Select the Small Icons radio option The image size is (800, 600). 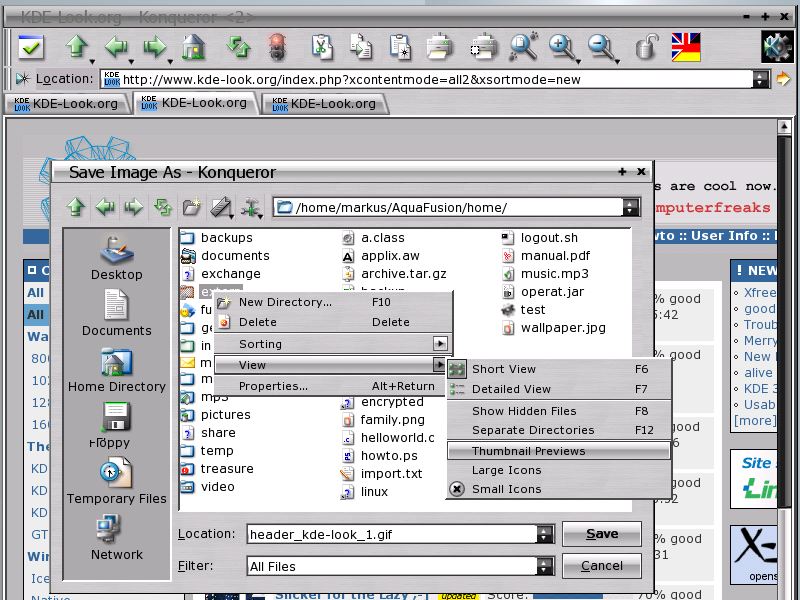tap(559, 489)
